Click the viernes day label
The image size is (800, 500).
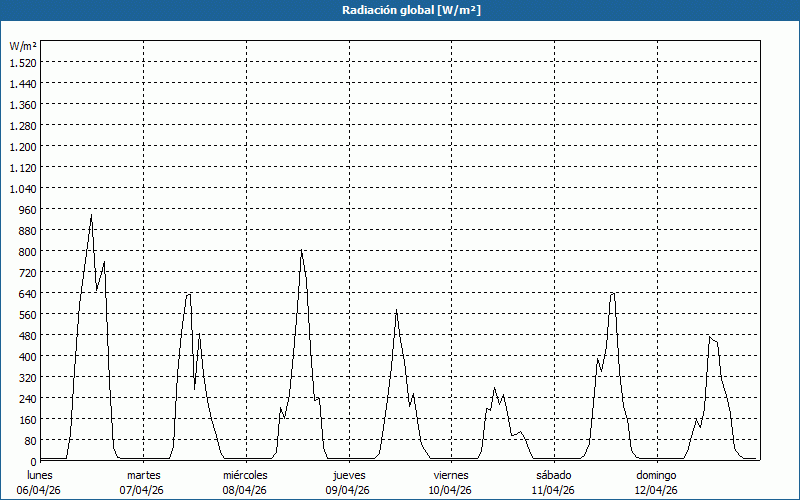pyautogui.click(x=451, y=474)
